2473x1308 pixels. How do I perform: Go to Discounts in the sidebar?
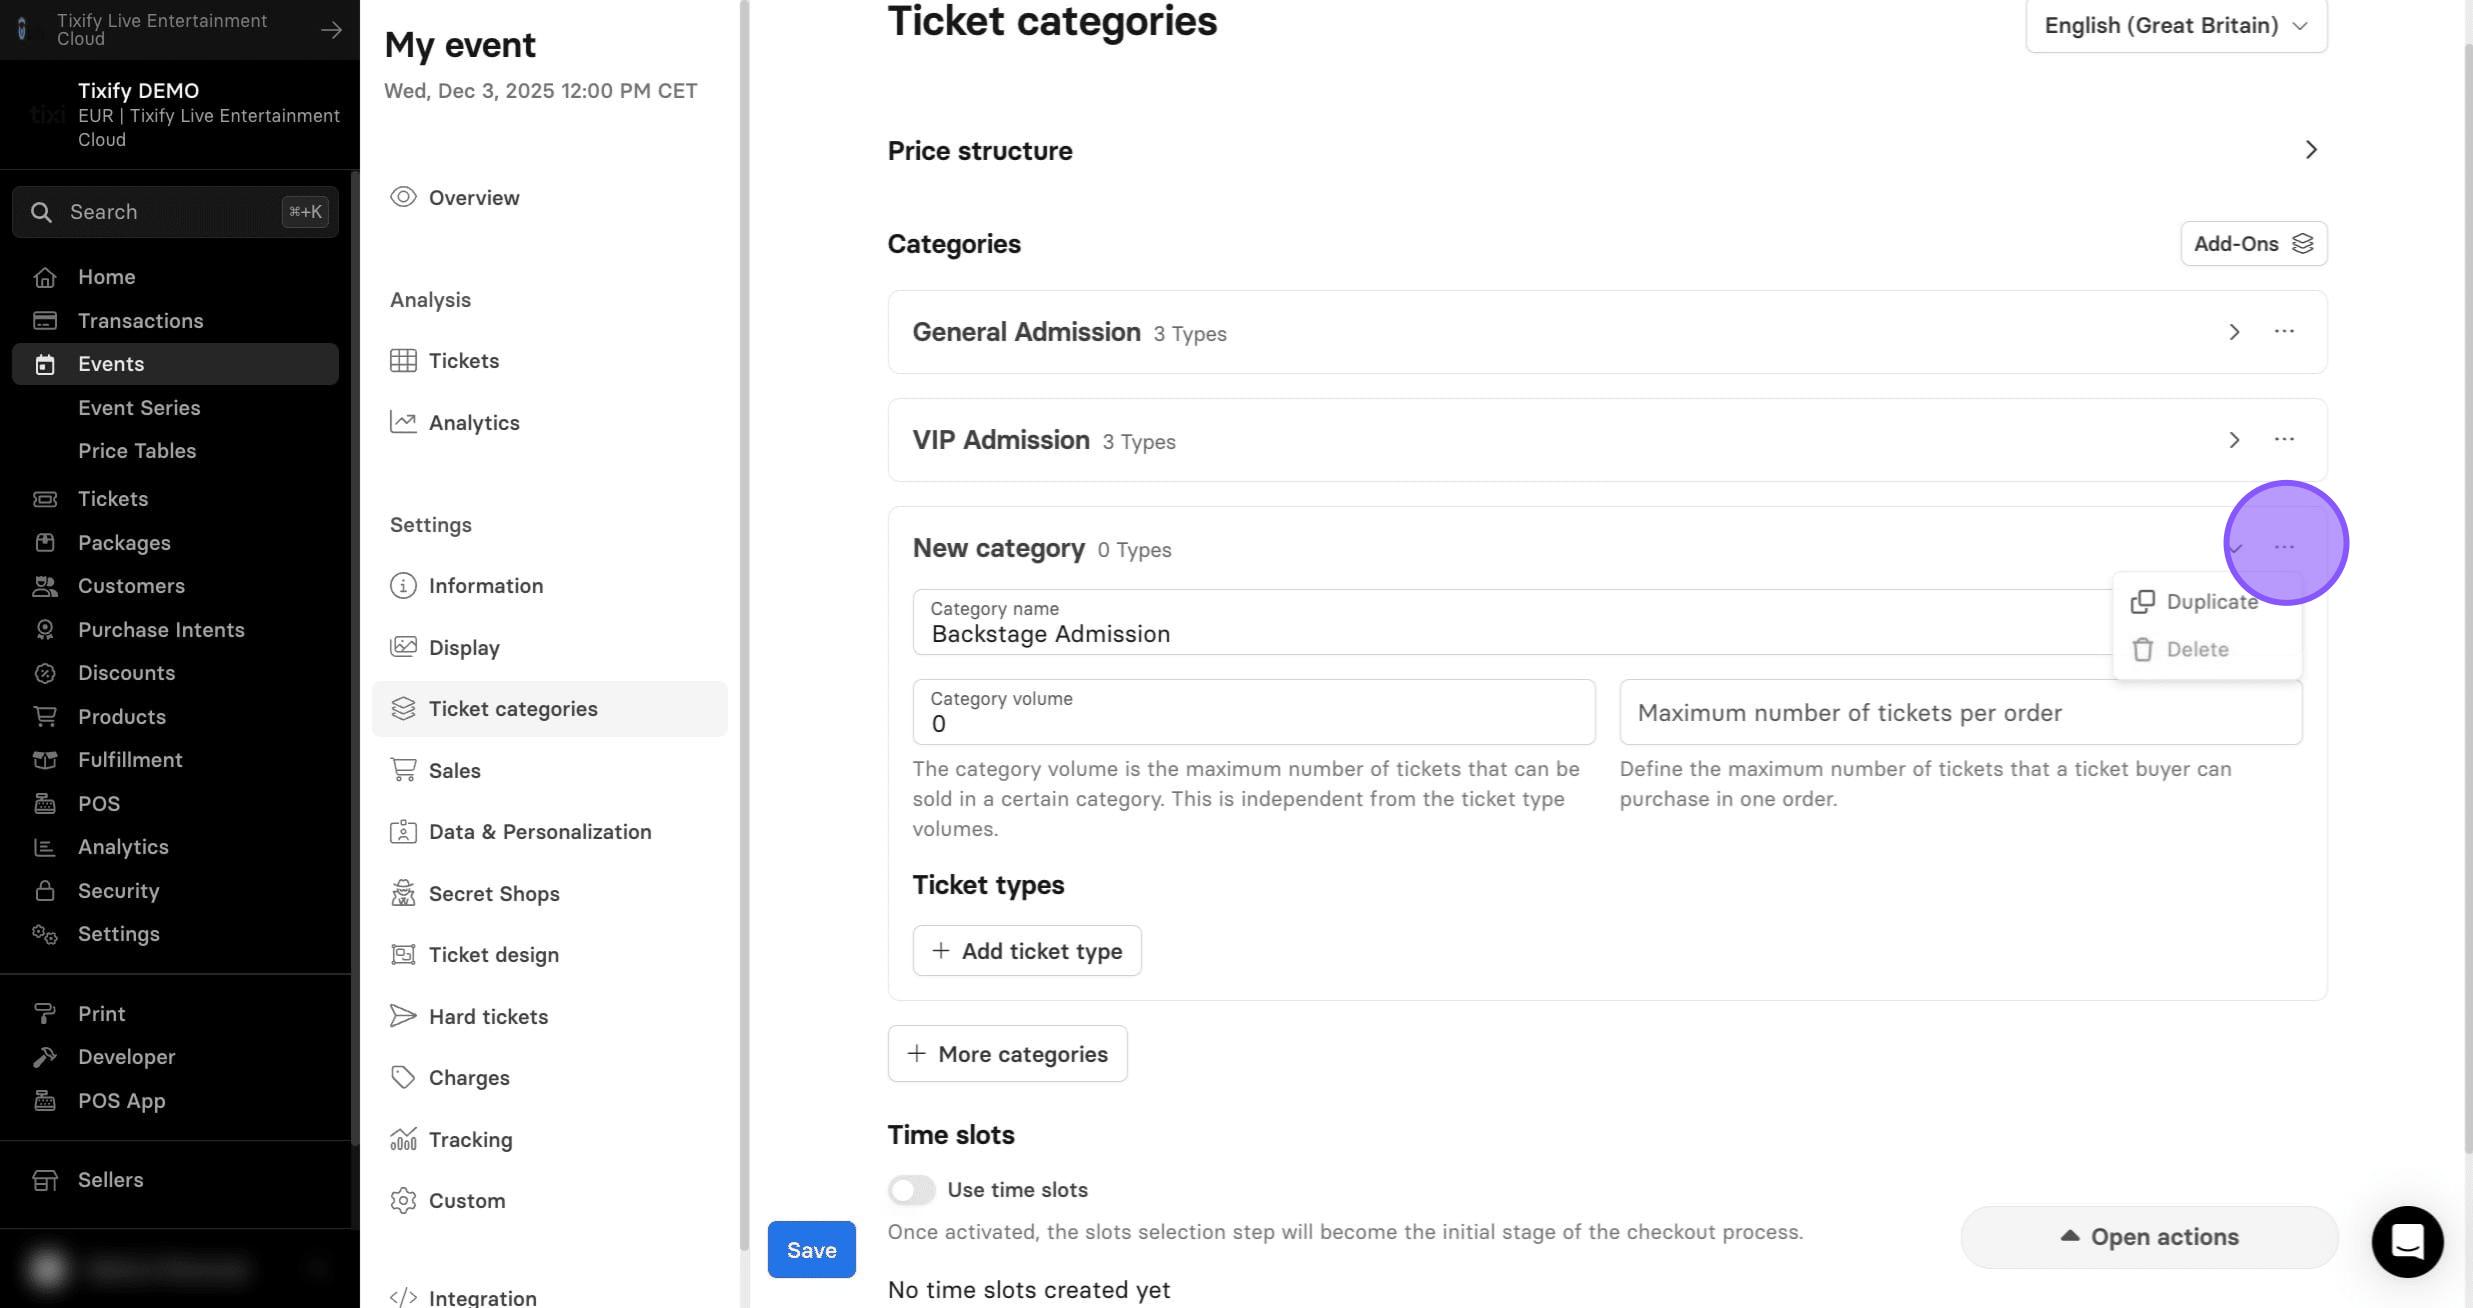tap(127, 673)
